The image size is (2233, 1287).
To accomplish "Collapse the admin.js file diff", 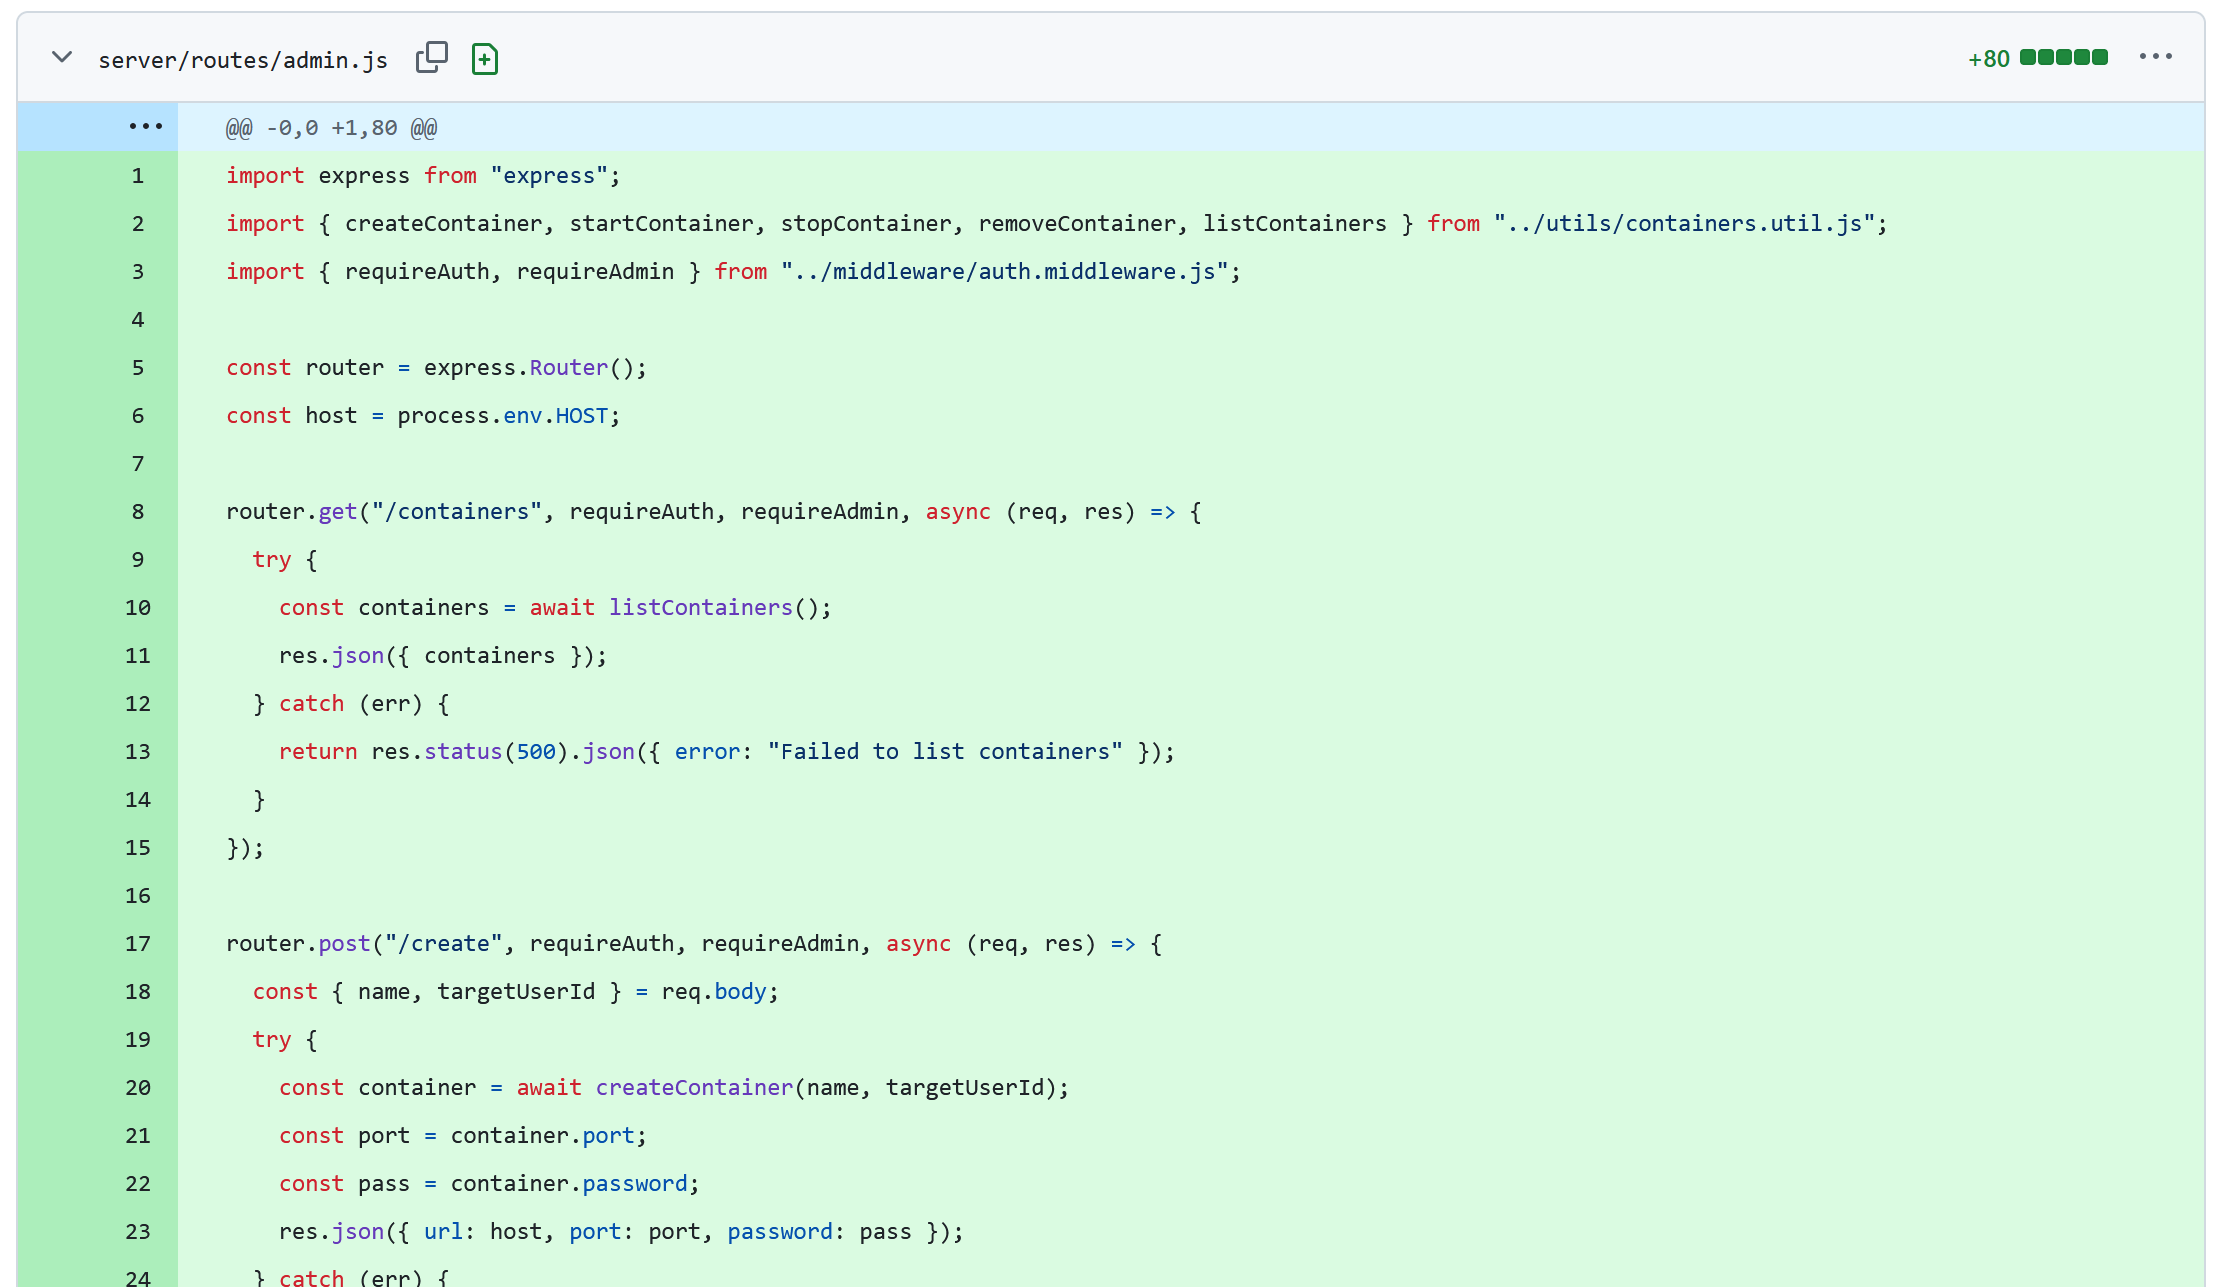I will coord(62,58).
